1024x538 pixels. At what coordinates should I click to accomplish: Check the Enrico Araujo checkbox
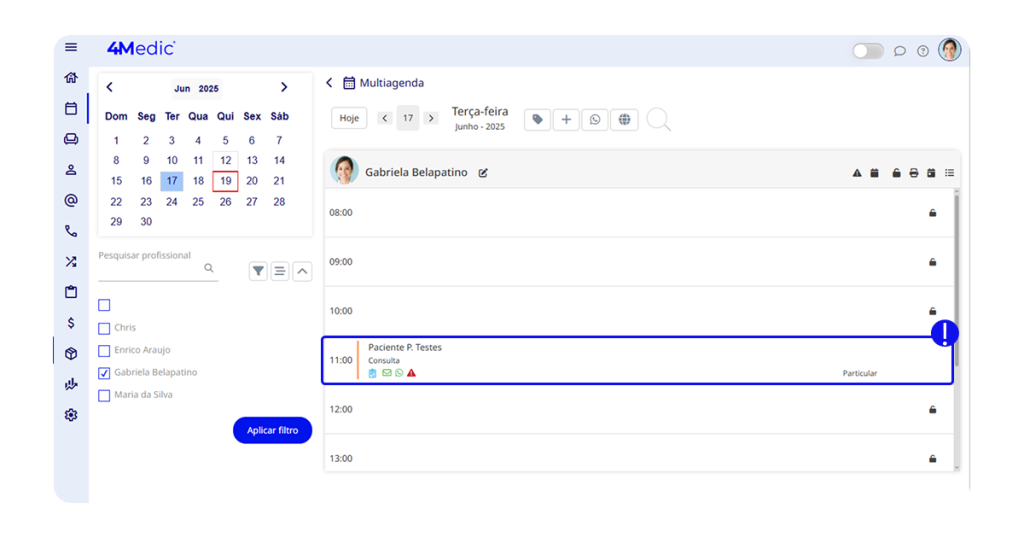pos(104,351)
